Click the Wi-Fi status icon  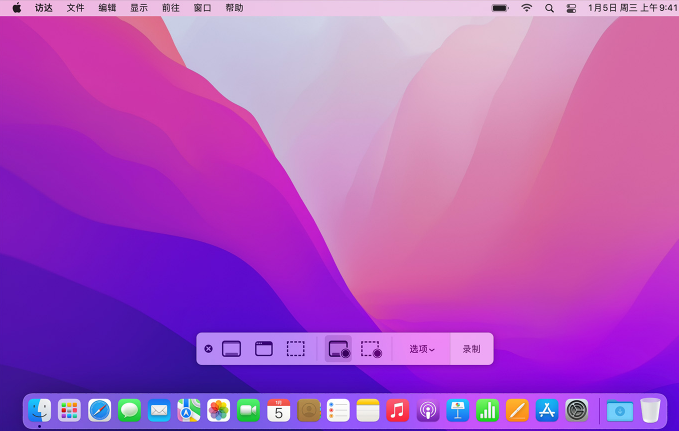pyautogui.click(x=526, y=7)
